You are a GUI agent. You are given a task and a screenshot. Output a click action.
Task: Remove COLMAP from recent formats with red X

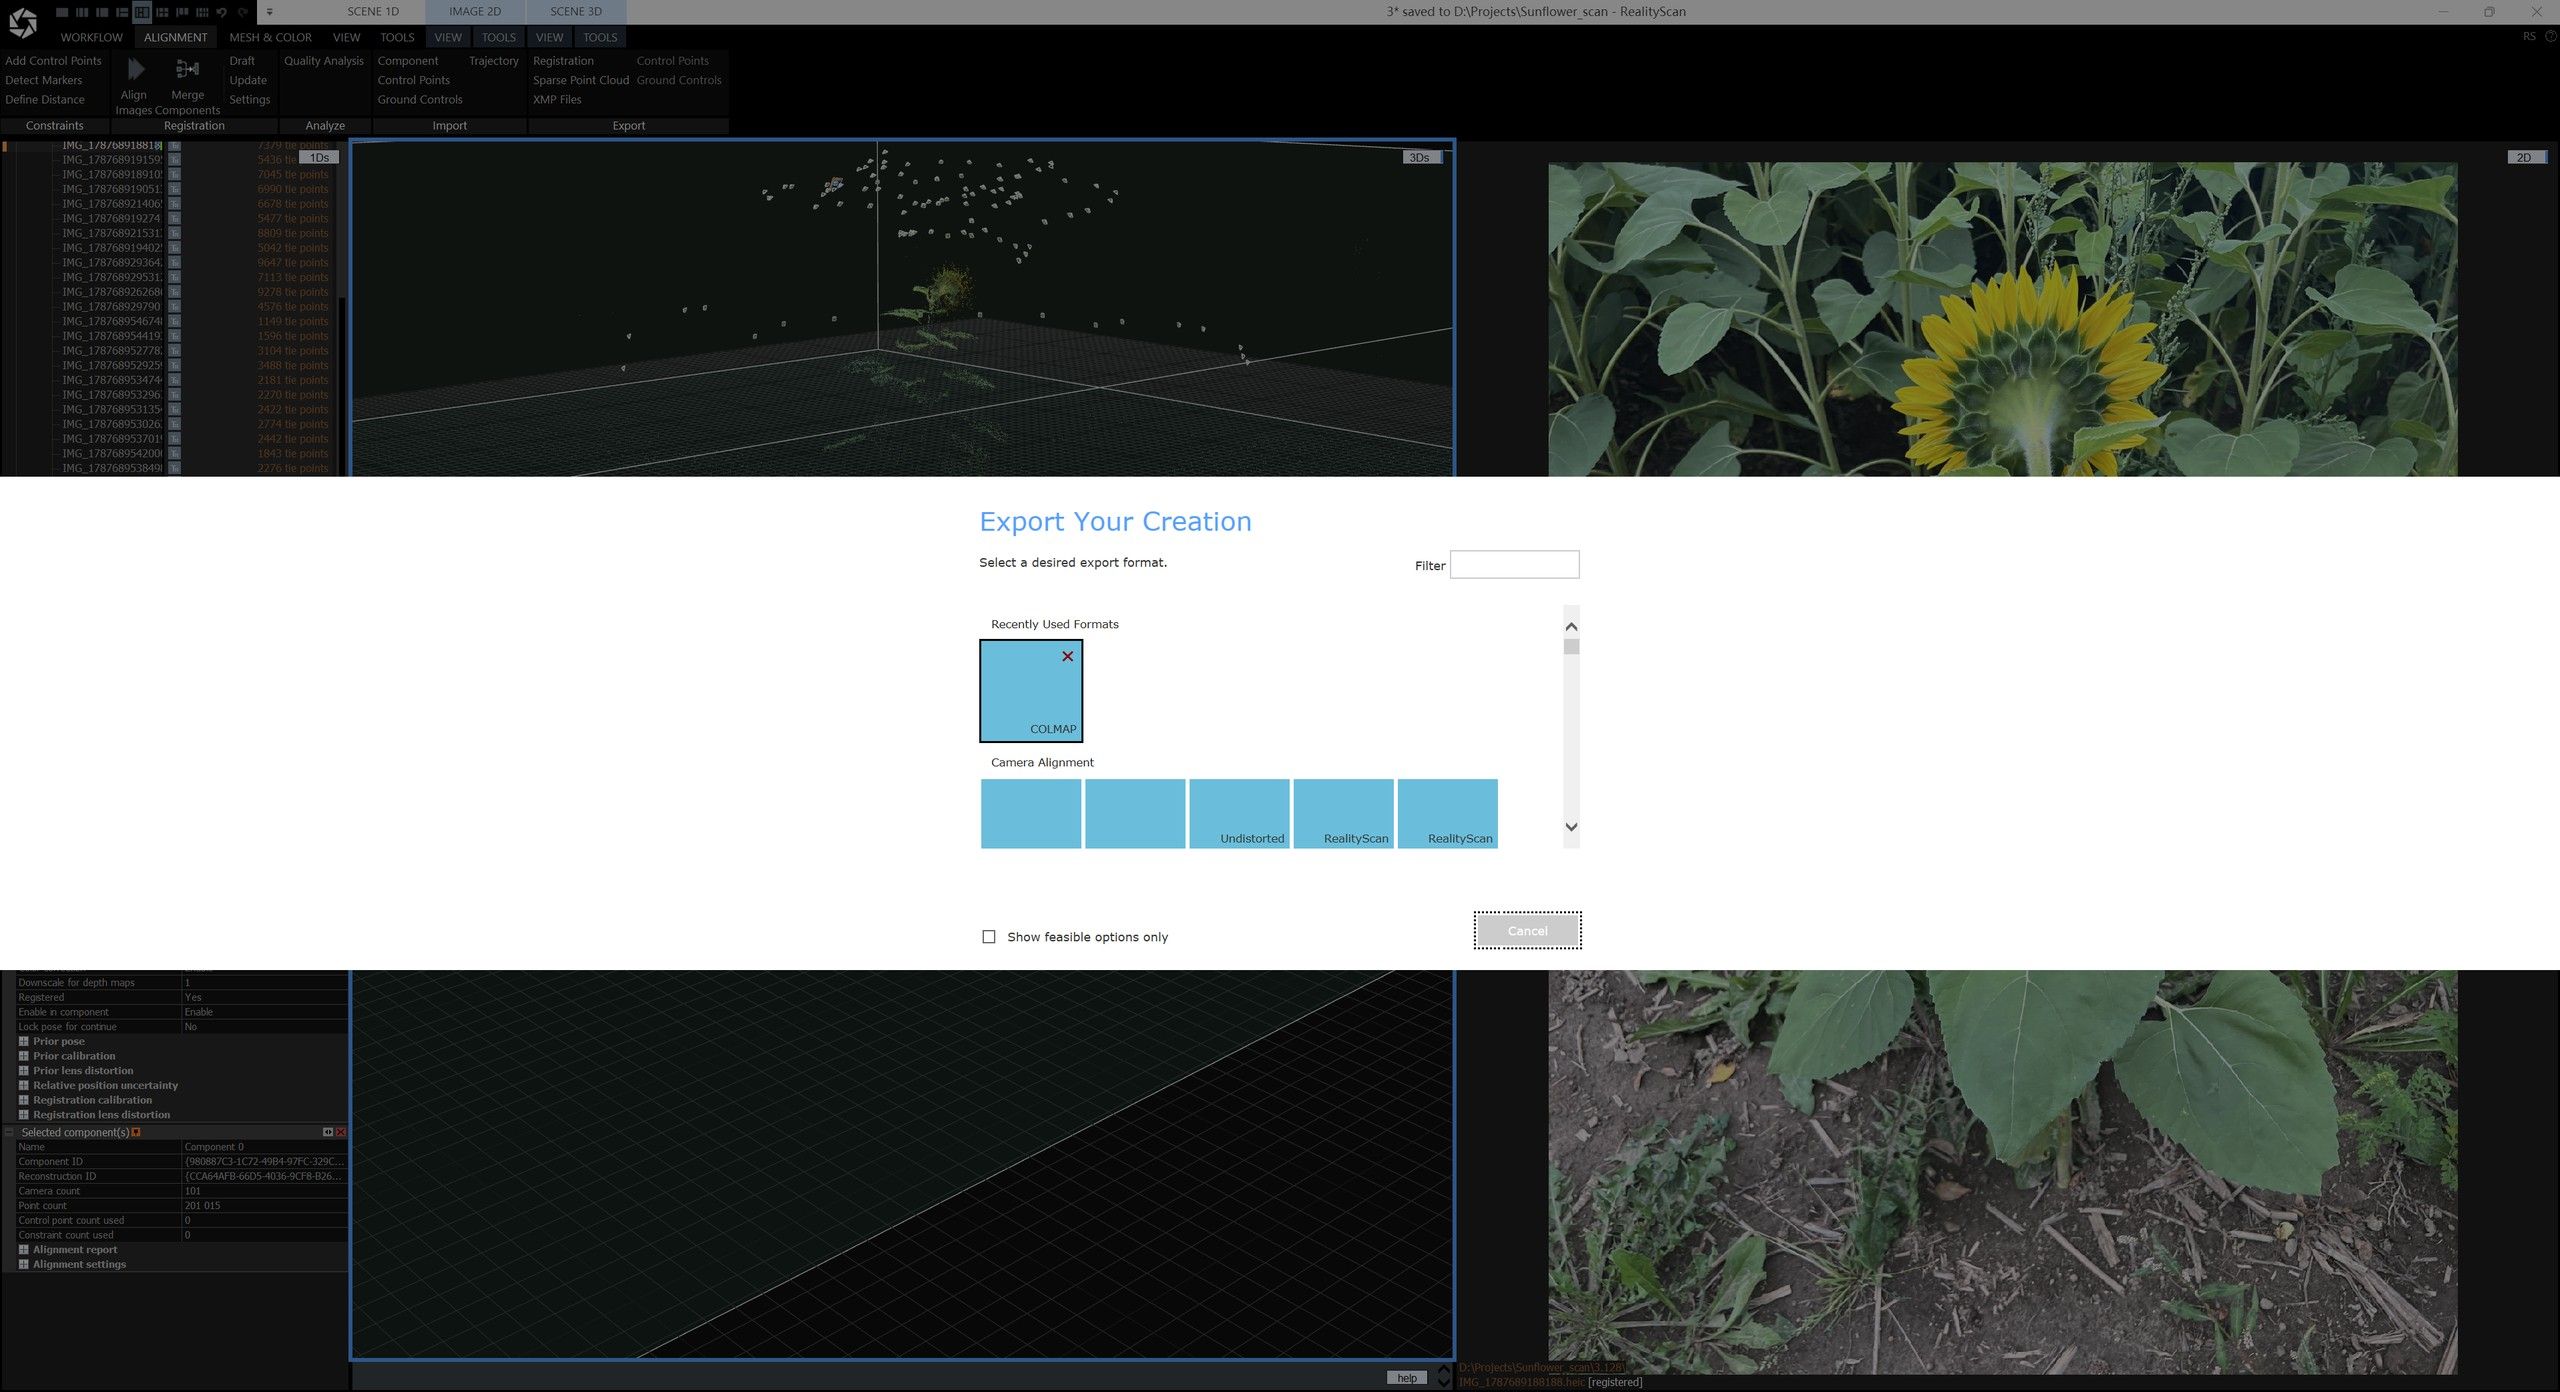[x=1067, y=656]
